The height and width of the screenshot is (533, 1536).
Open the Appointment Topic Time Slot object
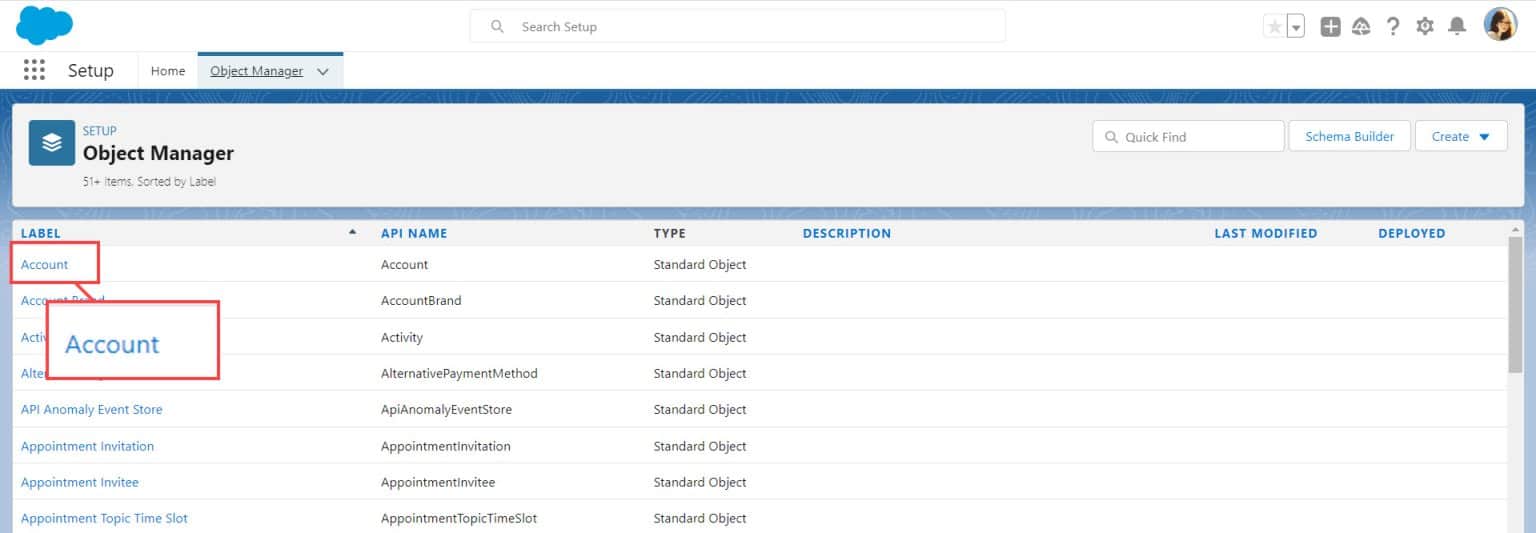(x=105, y=518)
